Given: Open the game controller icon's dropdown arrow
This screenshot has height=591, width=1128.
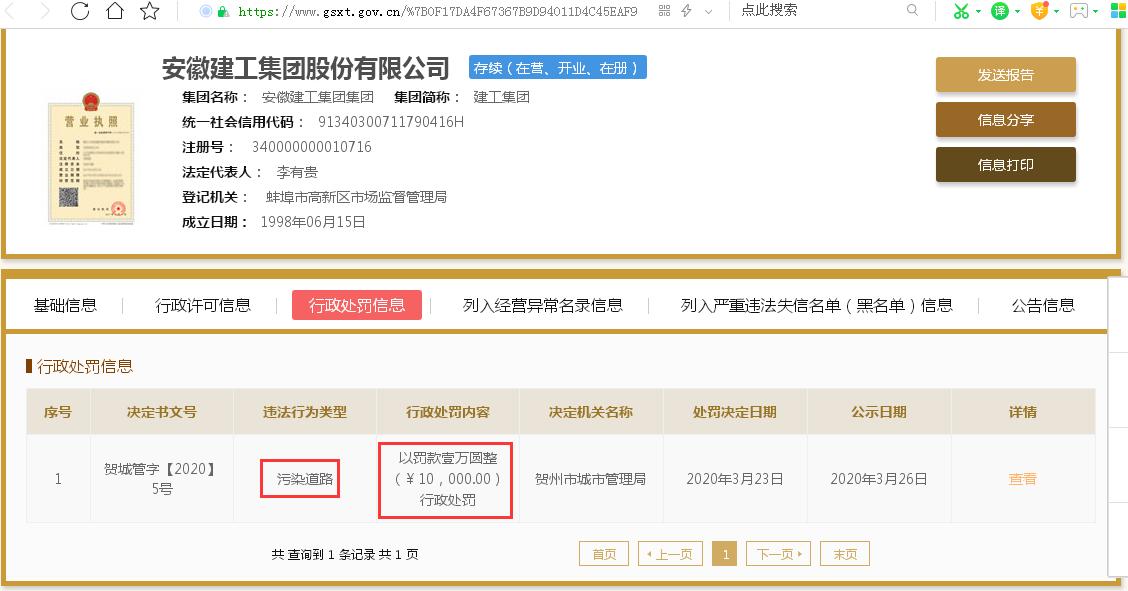Looking at the screenshot, I should click(1095, 11).
